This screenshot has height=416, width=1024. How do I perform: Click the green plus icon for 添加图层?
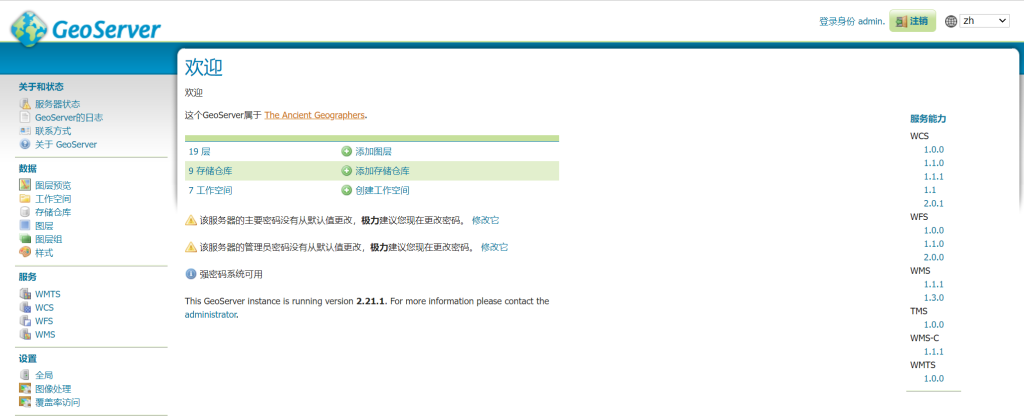(x=347, y=151)
